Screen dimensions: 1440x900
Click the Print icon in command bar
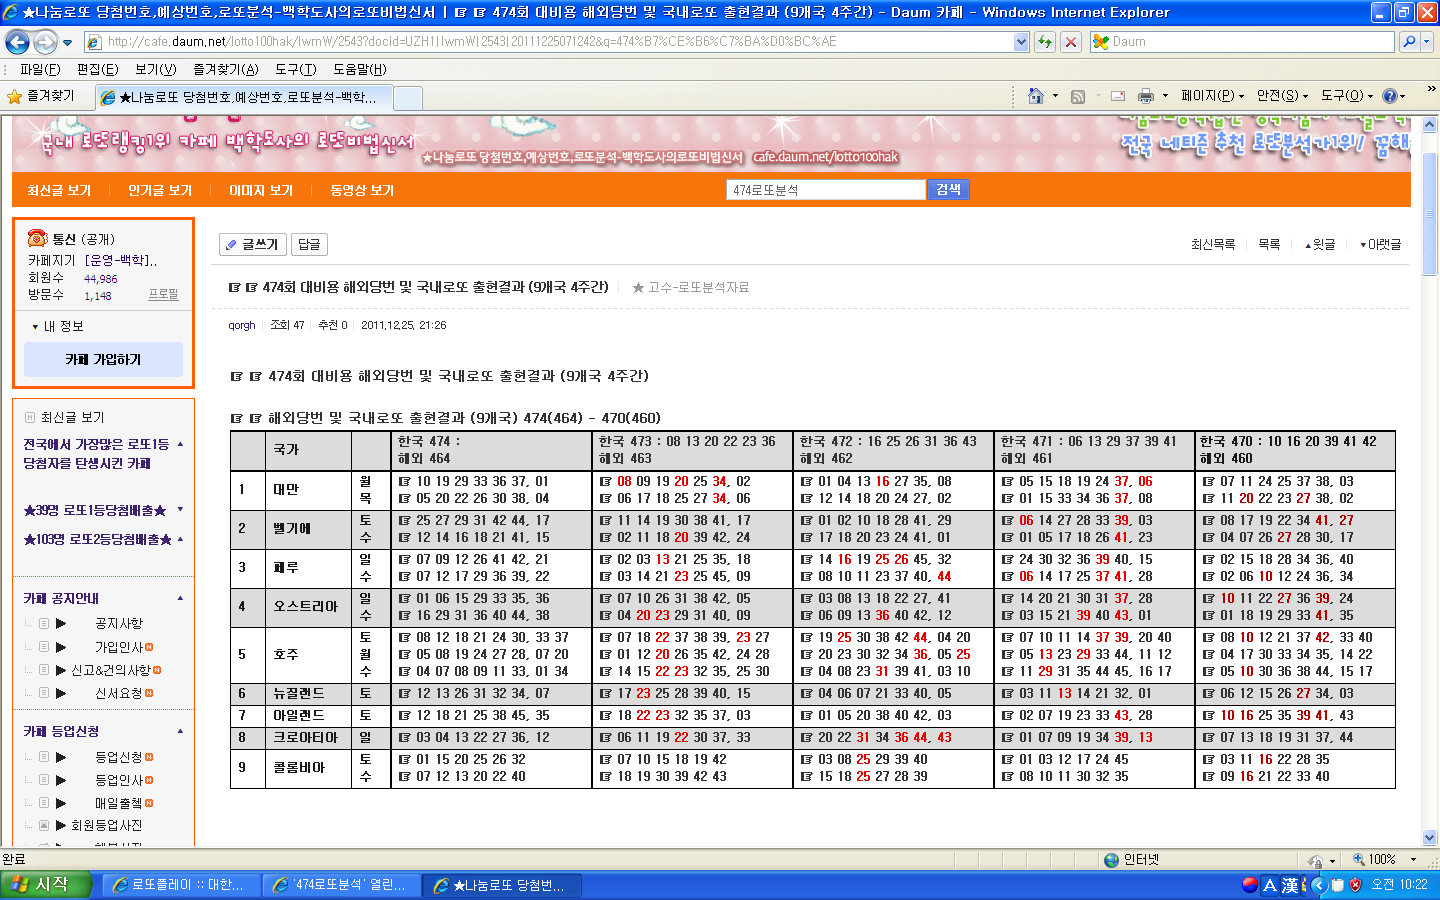tap(1146, 96)
